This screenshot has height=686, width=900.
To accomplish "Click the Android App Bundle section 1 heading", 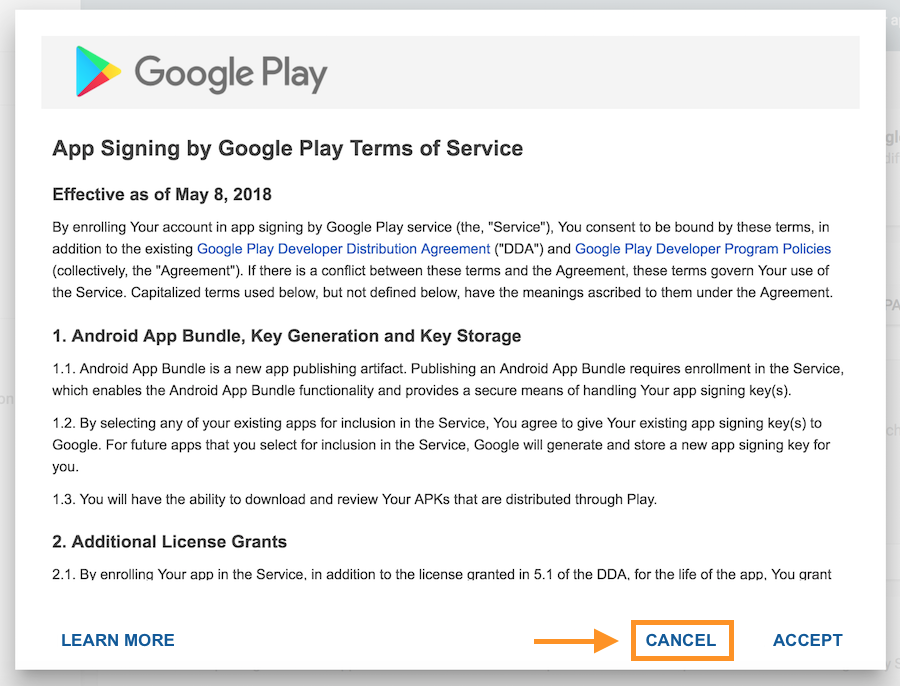I will pyautogui.click(x=286, y=336).
